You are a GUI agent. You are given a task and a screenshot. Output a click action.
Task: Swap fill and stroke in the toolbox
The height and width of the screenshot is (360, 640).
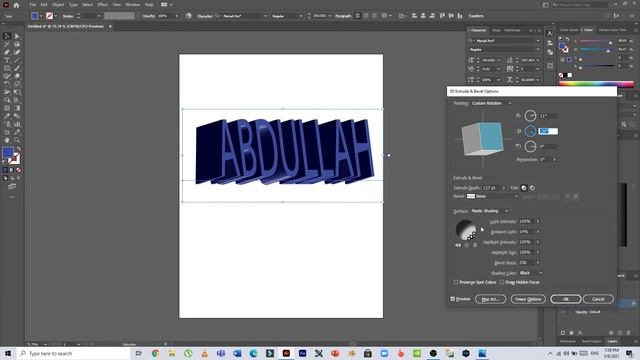click(x=18, y=149)
